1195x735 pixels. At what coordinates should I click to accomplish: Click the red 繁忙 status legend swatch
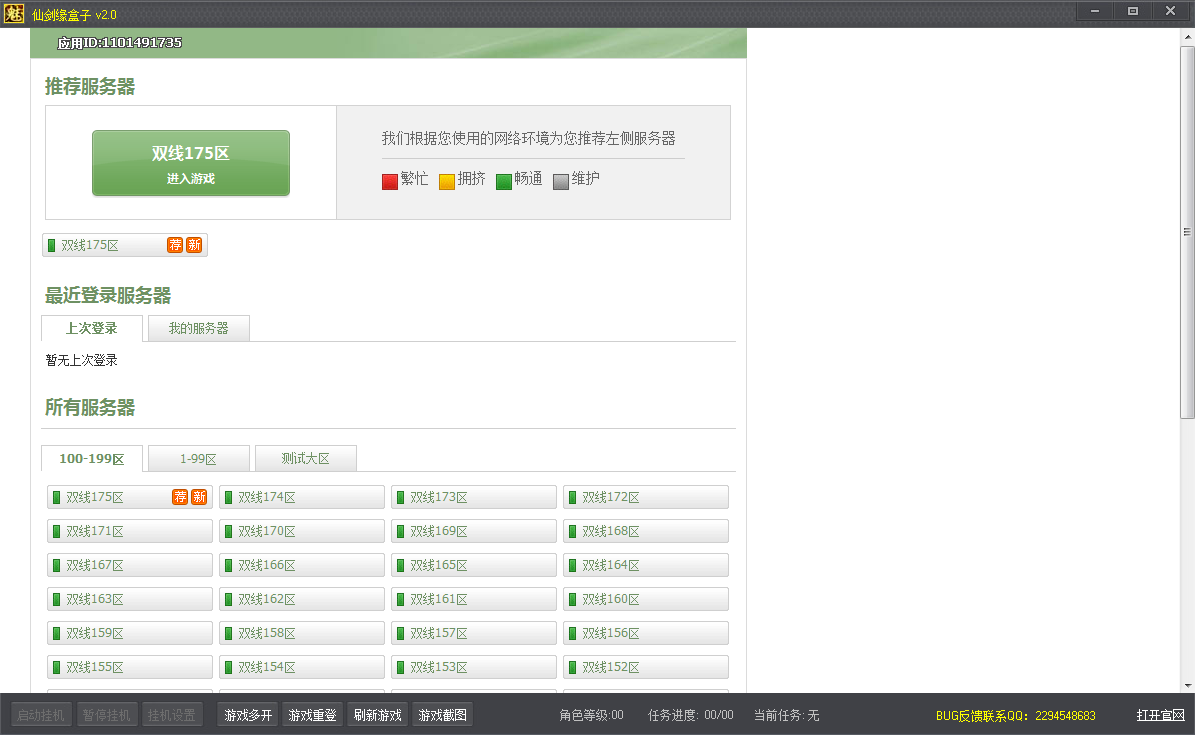389,181
